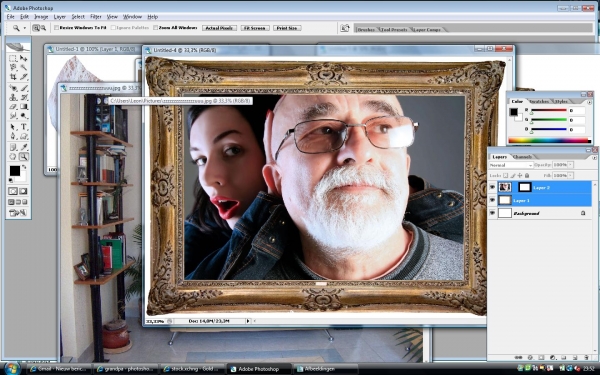Select the Crop tool
Image resolution: width=600 pixels, height=375 pixels.
(13, 77)
